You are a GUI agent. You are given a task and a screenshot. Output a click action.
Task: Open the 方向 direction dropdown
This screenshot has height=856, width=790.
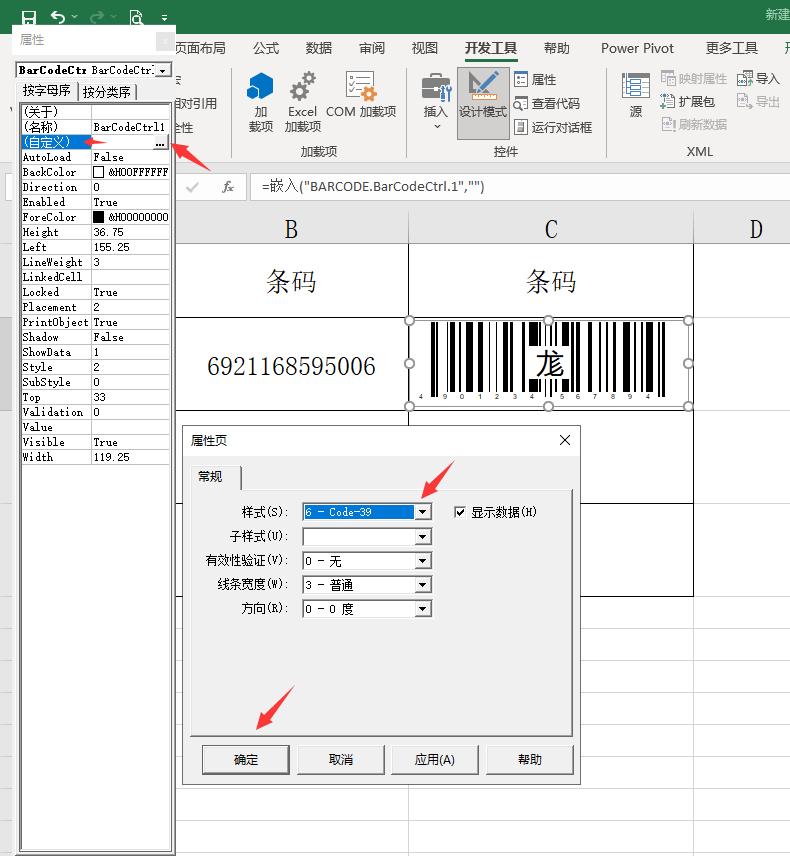(423, 609)
